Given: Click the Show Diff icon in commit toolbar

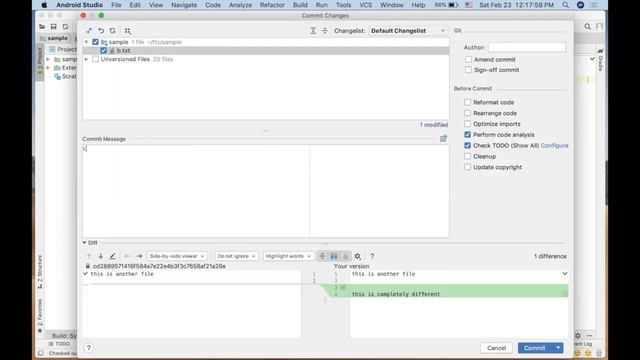Looking at the screenshot, I should 89,31.
